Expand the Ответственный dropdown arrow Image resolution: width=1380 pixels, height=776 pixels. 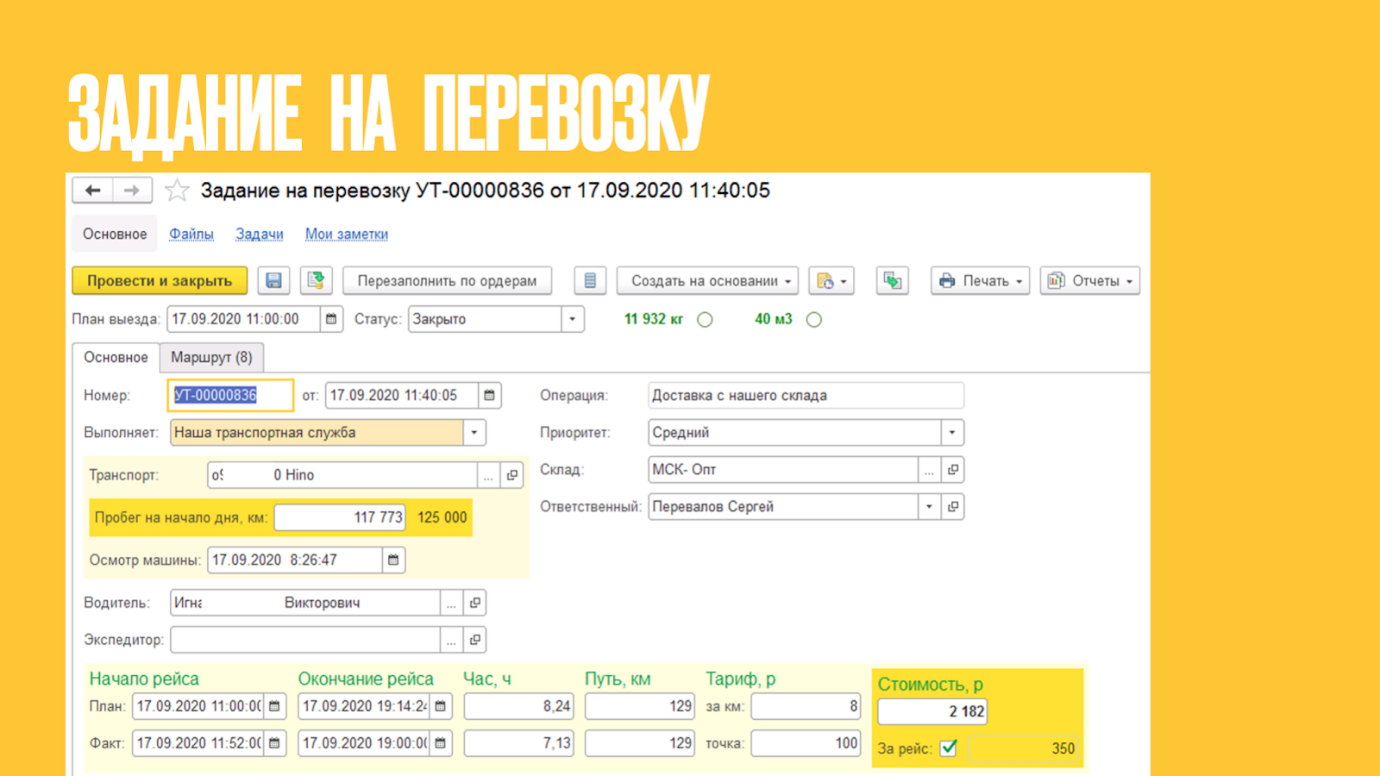pyautogui.click(x=929, y=507)
